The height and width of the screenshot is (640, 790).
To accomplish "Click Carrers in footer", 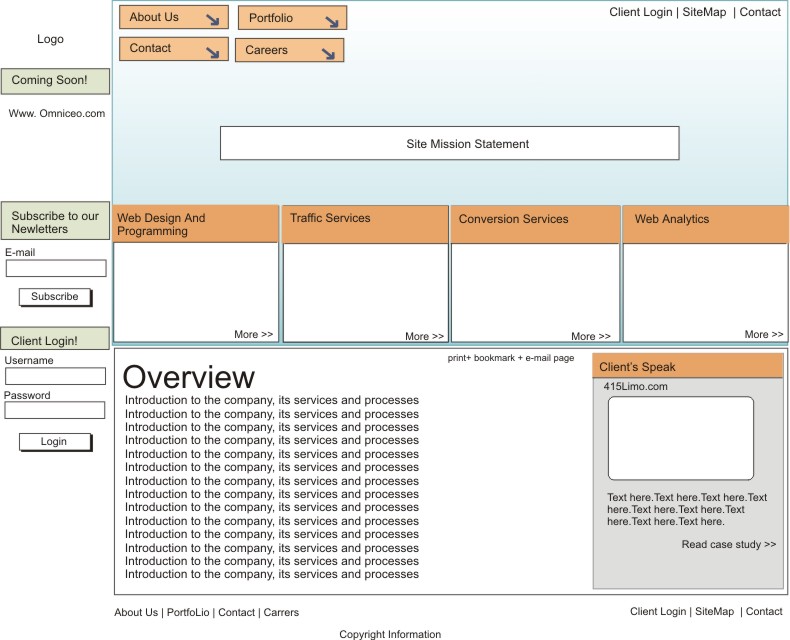I will pos(281,612).
